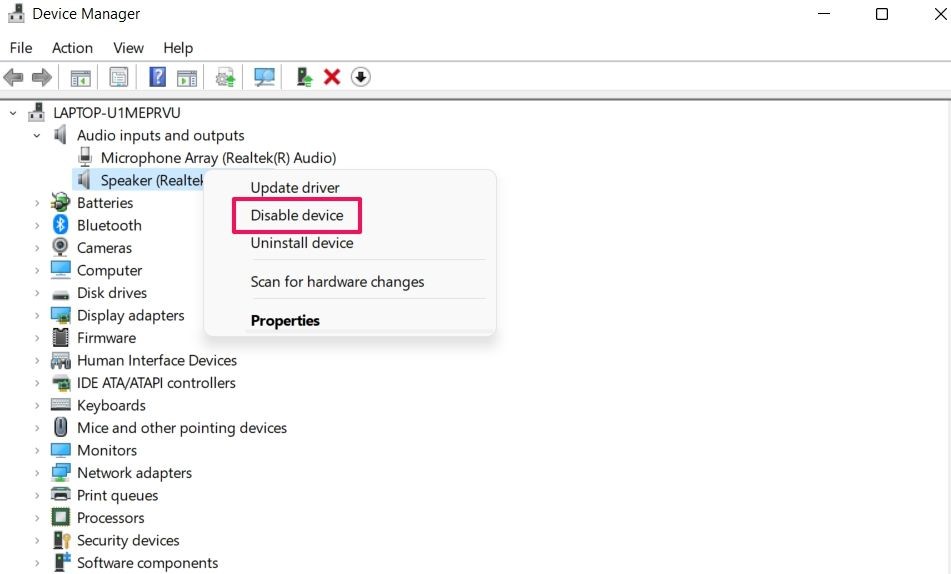951x574 pixels.
Task: Open the Help menu
Action: tap(178, 48)
